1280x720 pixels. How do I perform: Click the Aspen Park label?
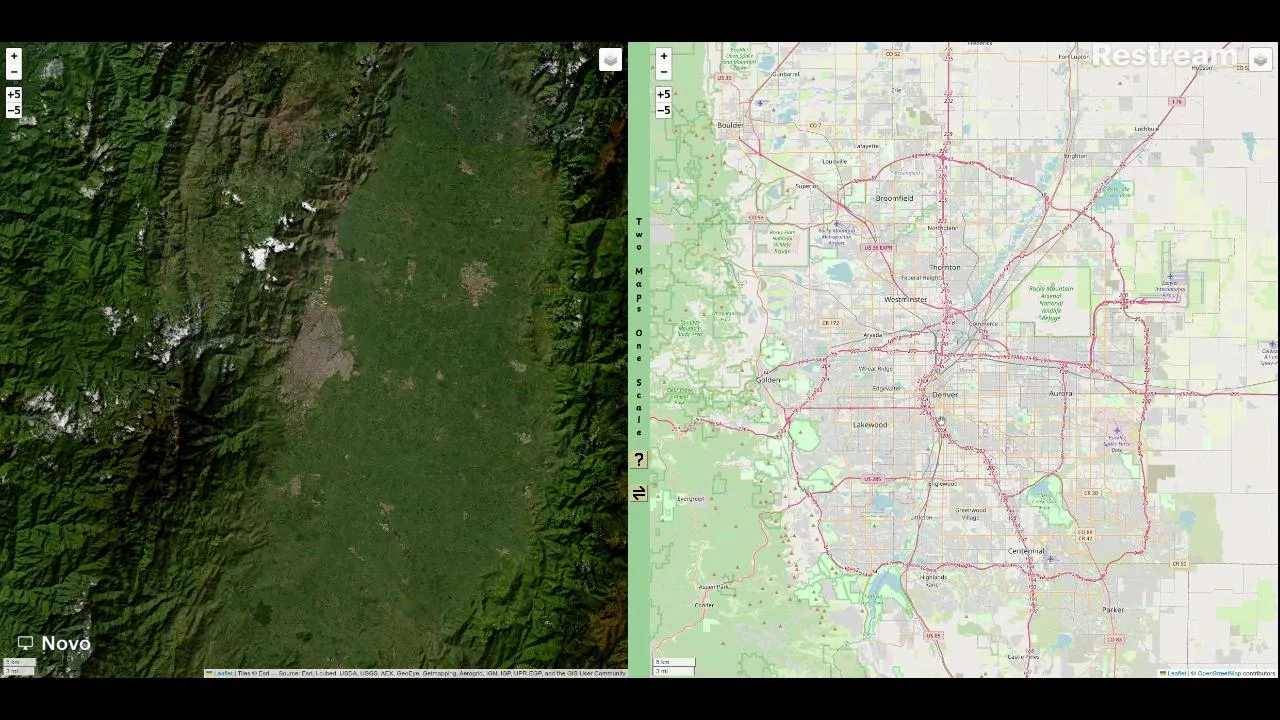[714, 587]
